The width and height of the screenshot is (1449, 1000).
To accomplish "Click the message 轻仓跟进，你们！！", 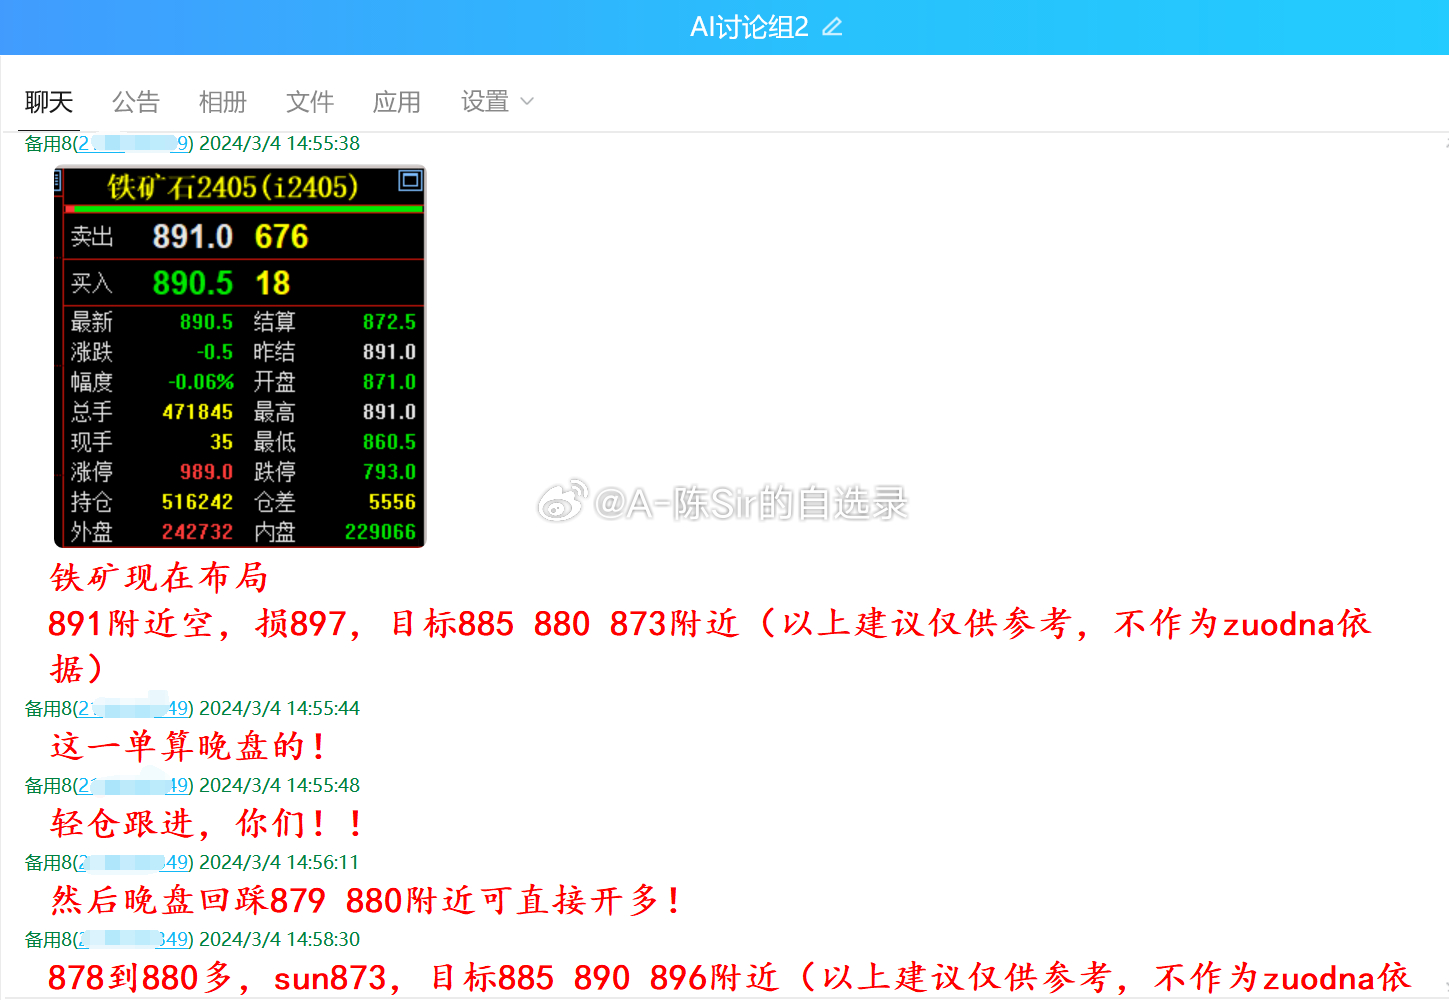I will click(208, 823).
